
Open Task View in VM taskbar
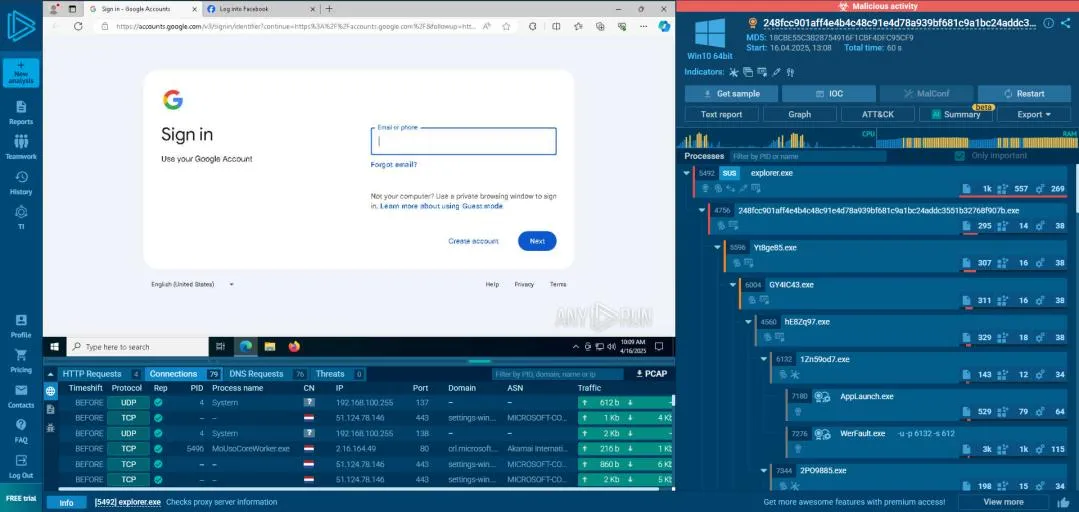click(221, 347)
